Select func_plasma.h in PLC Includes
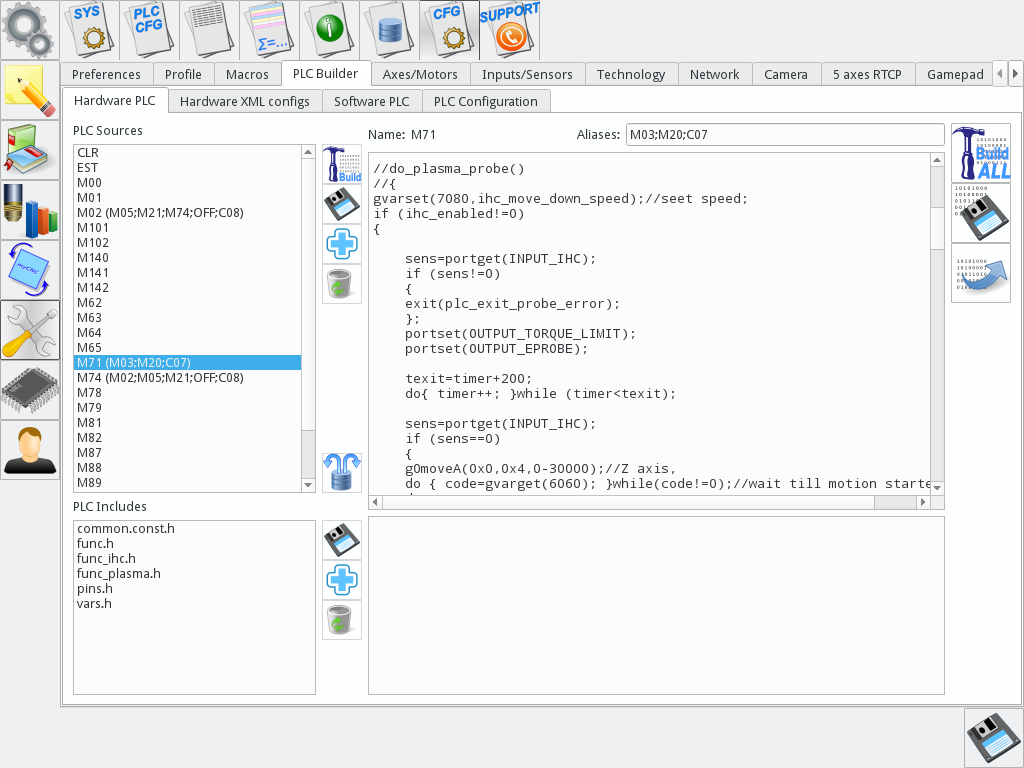1024x768 pixels. 119,574
